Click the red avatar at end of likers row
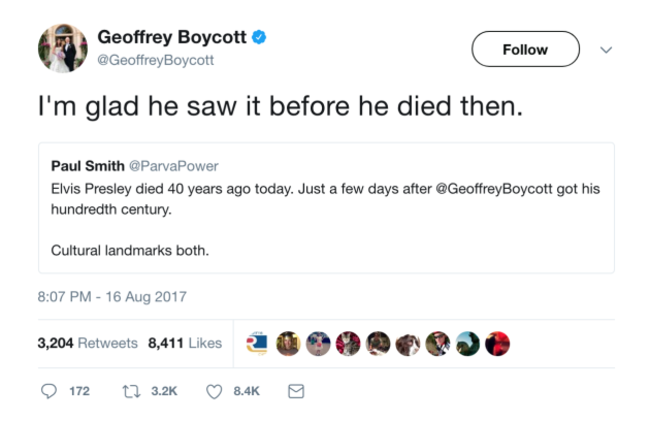This screenshot has height=421, width=650. tap(497, 343)
